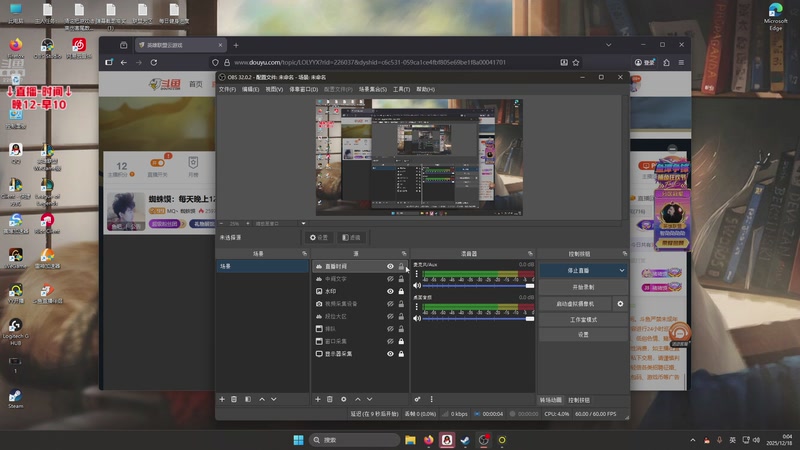800x450 pixels.
Task: Open the 文件(F) menu
Action: point(227,89)
